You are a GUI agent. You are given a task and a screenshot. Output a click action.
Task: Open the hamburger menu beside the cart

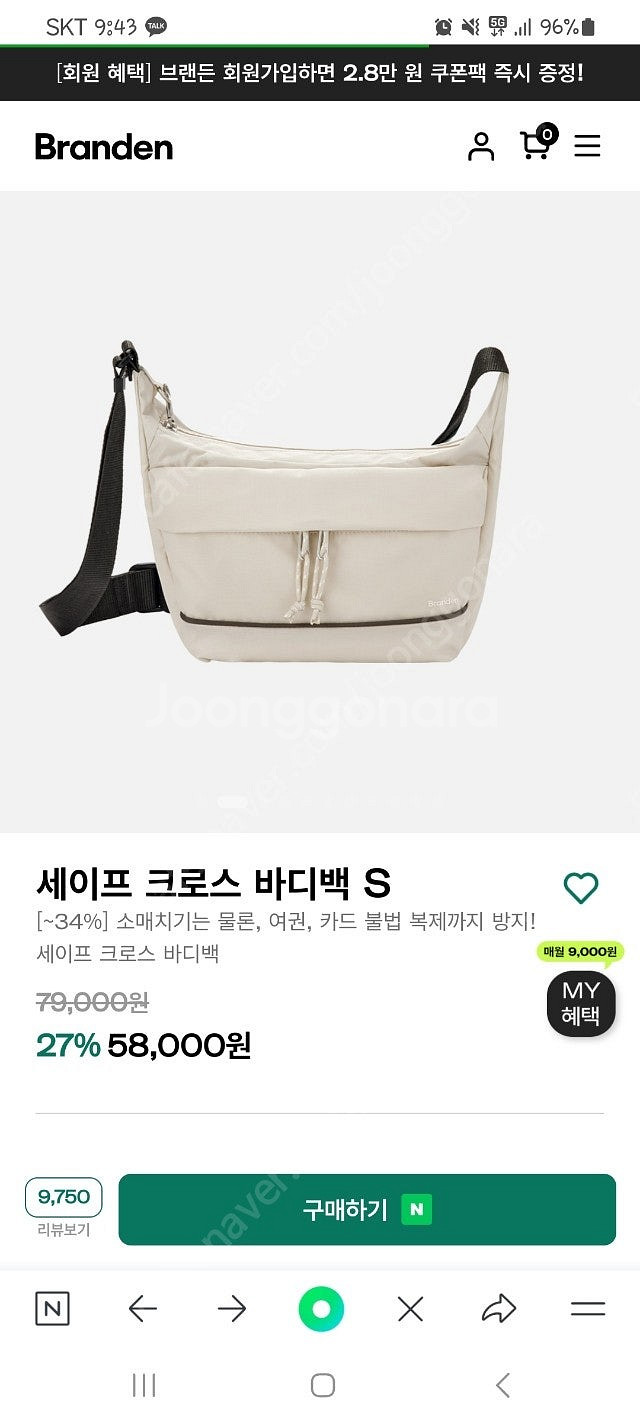[587, 146]
